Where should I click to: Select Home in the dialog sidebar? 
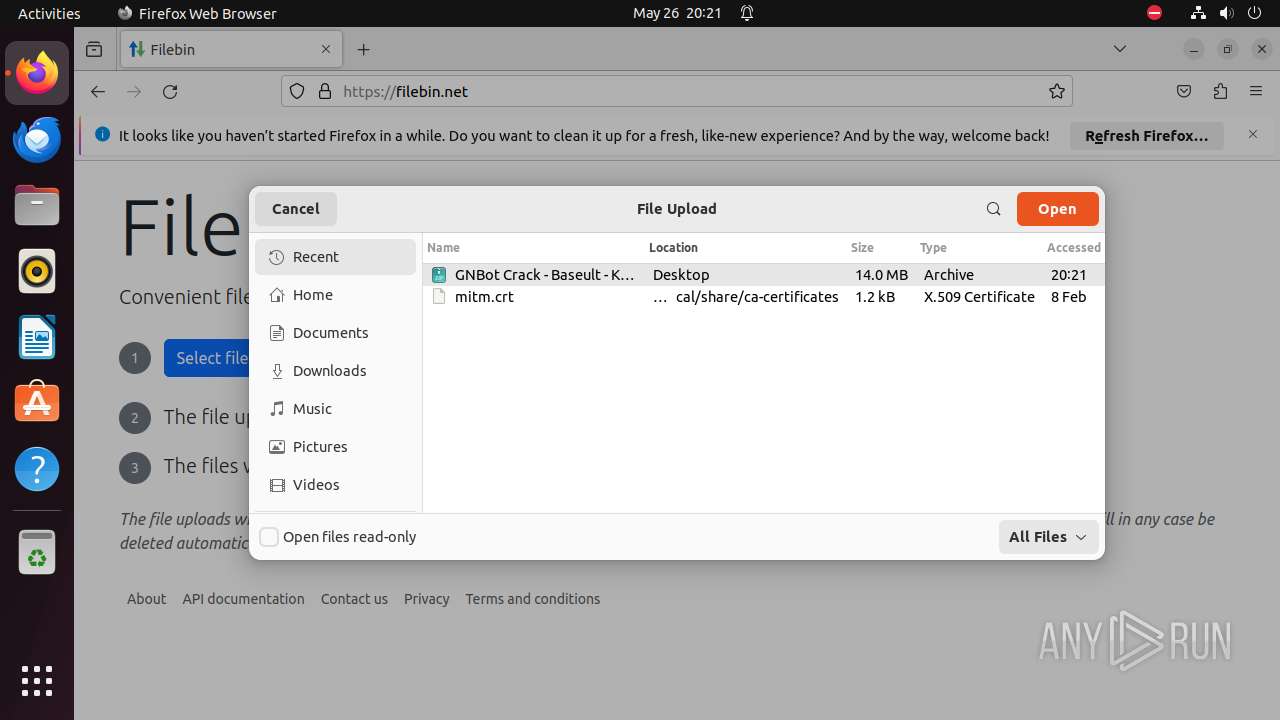335,295
